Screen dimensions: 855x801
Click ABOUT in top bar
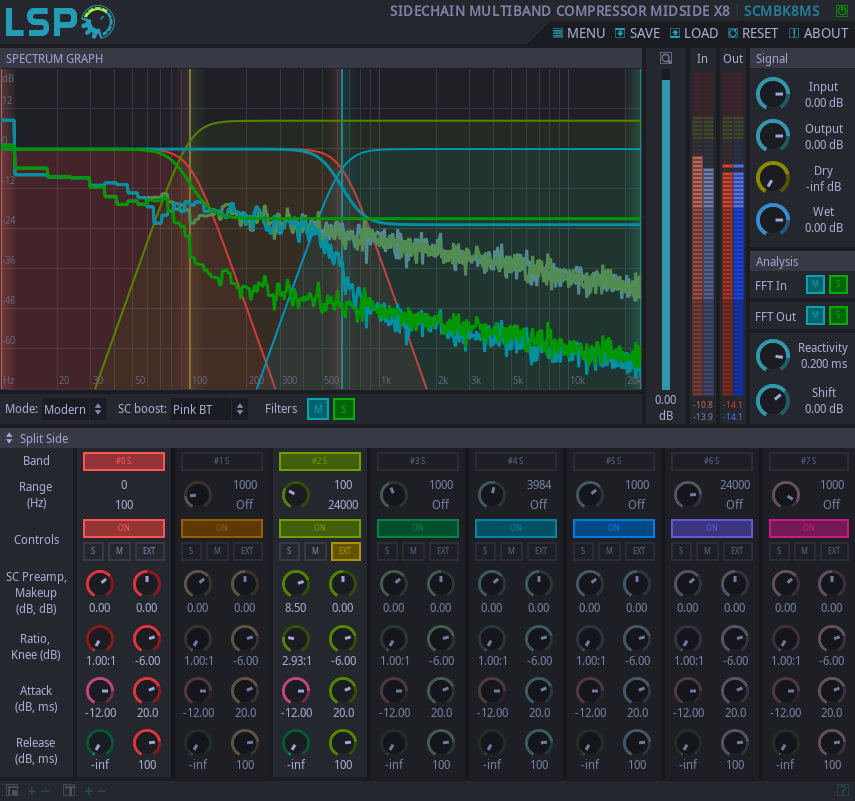click(x=818, y=33)
